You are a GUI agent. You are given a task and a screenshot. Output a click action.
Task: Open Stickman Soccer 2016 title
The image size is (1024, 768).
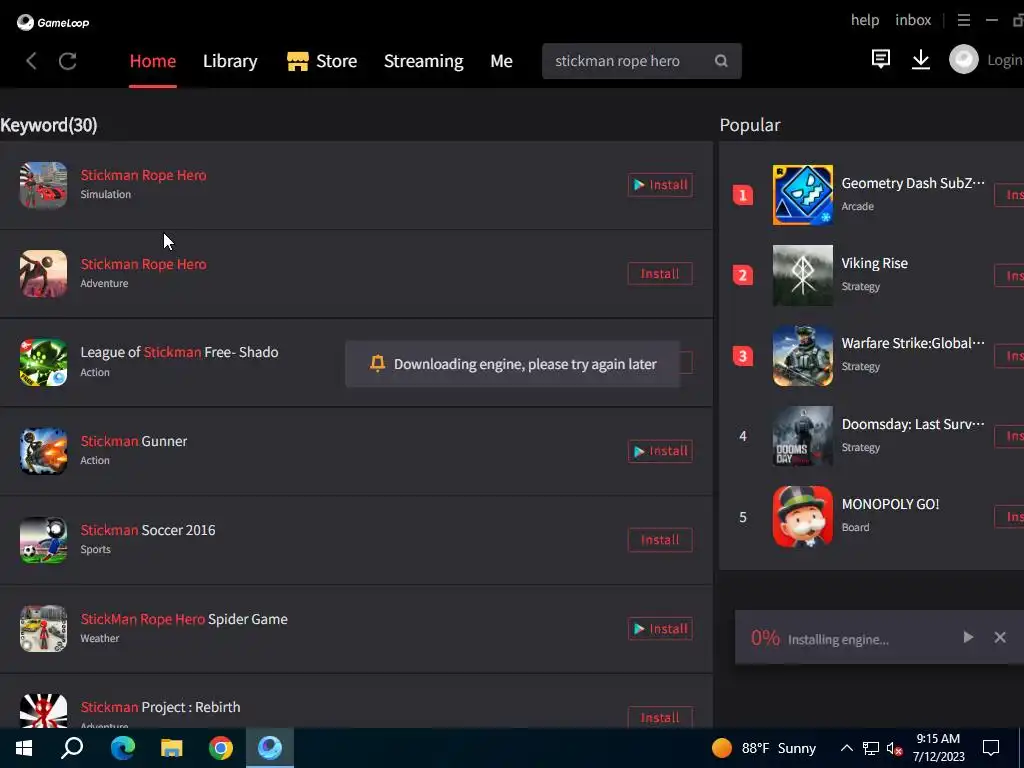coord(148,530)
